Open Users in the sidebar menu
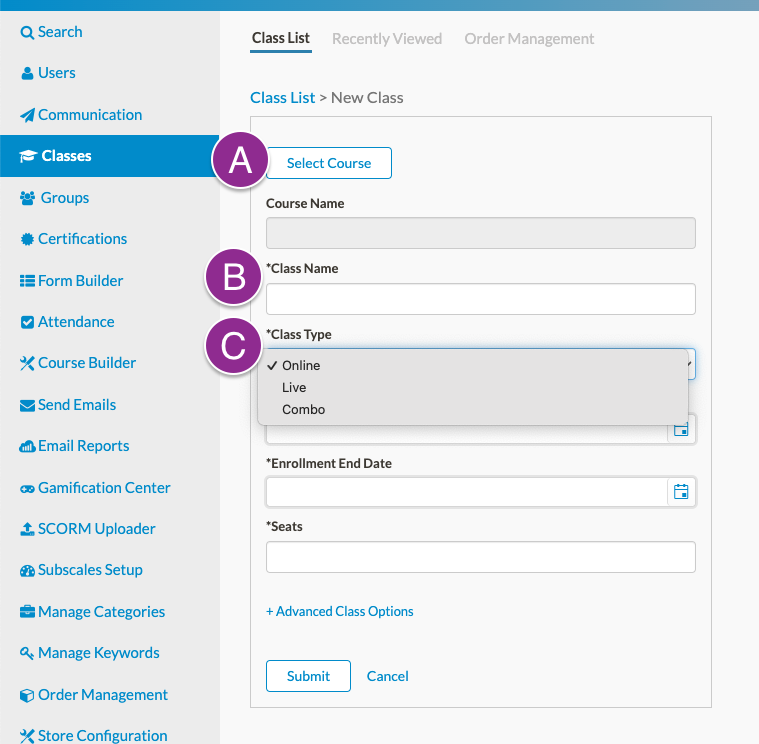The height and width of the screenshot is (744, 759). (x=57, y=73)
